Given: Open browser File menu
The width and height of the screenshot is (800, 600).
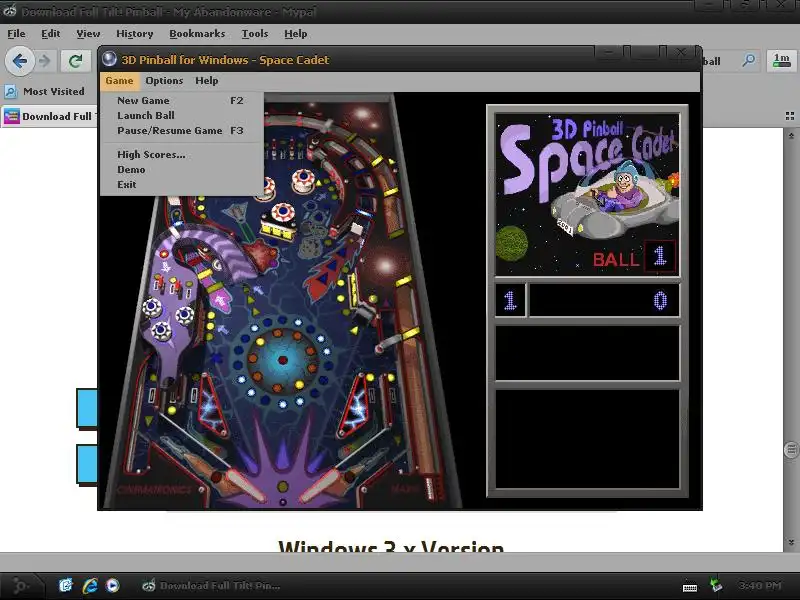Looking at the screenshot, I should click(16, 34).
